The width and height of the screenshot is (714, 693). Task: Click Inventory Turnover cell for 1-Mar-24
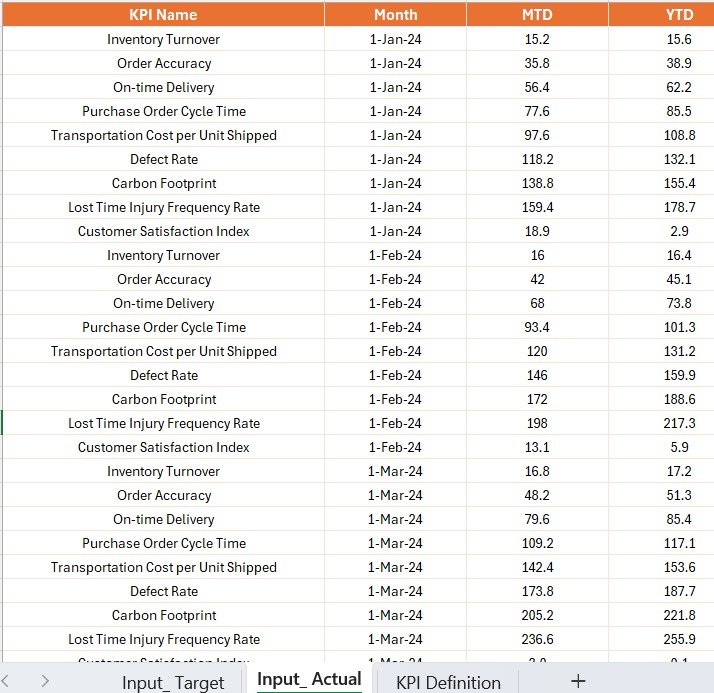click(163, 471)
